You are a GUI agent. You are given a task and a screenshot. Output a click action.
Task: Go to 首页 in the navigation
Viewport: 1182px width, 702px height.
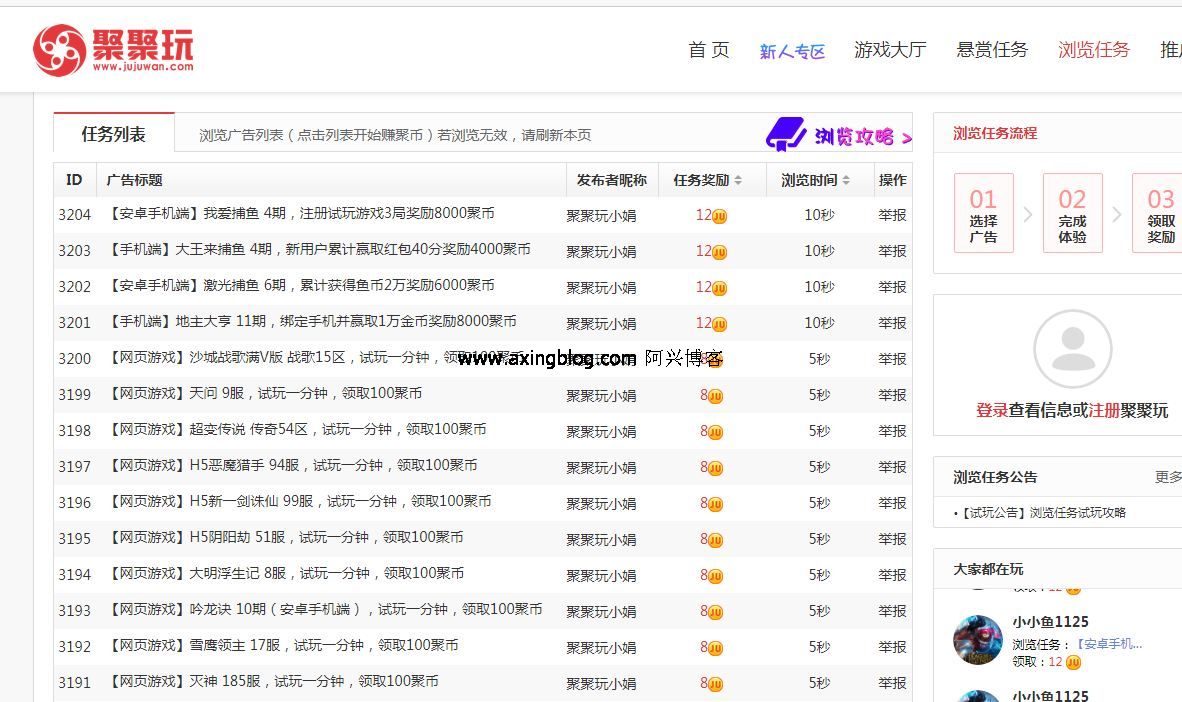point(709,50)
